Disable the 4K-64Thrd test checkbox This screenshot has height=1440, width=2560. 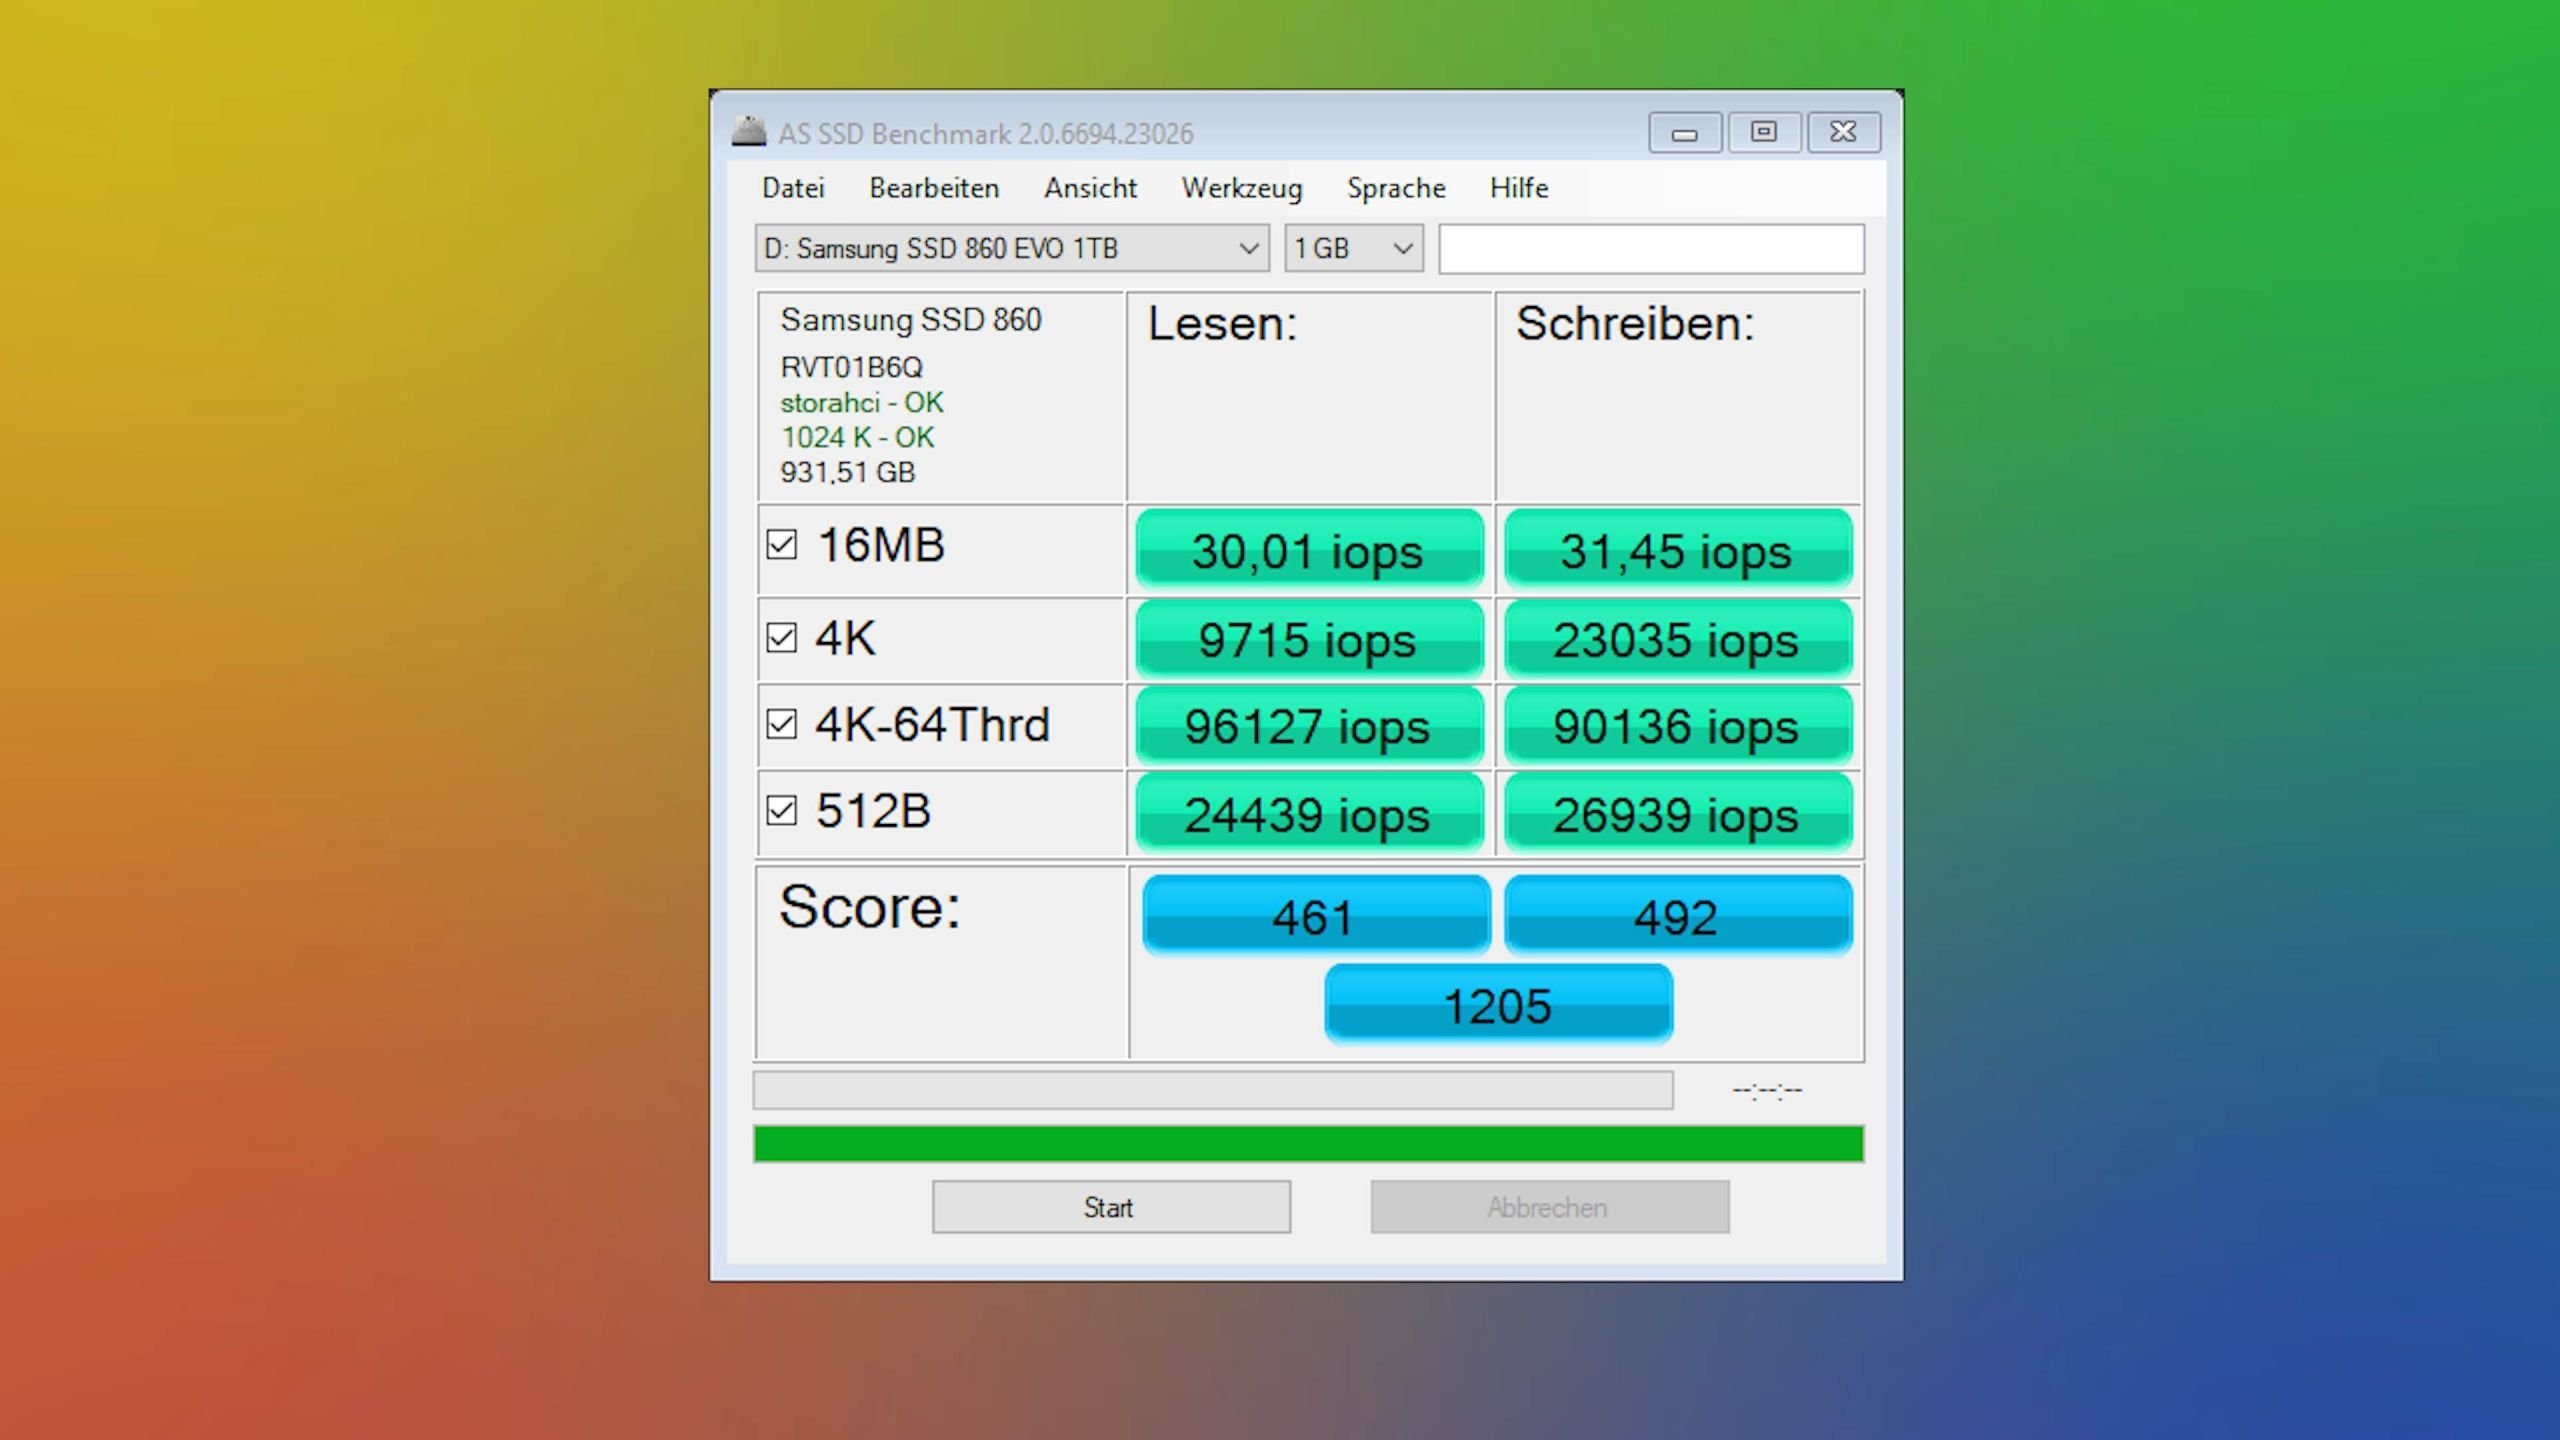pos(781,724)
